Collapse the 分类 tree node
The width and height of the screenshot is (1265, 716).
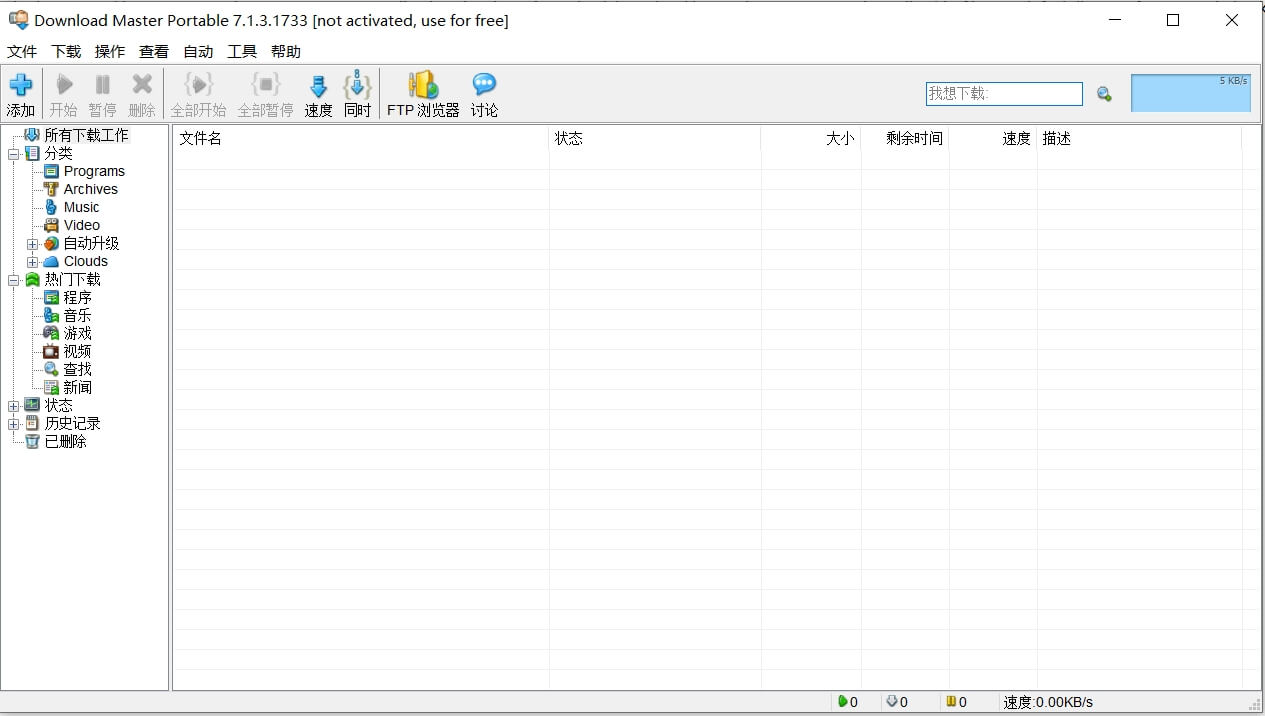tap(13, 154)
